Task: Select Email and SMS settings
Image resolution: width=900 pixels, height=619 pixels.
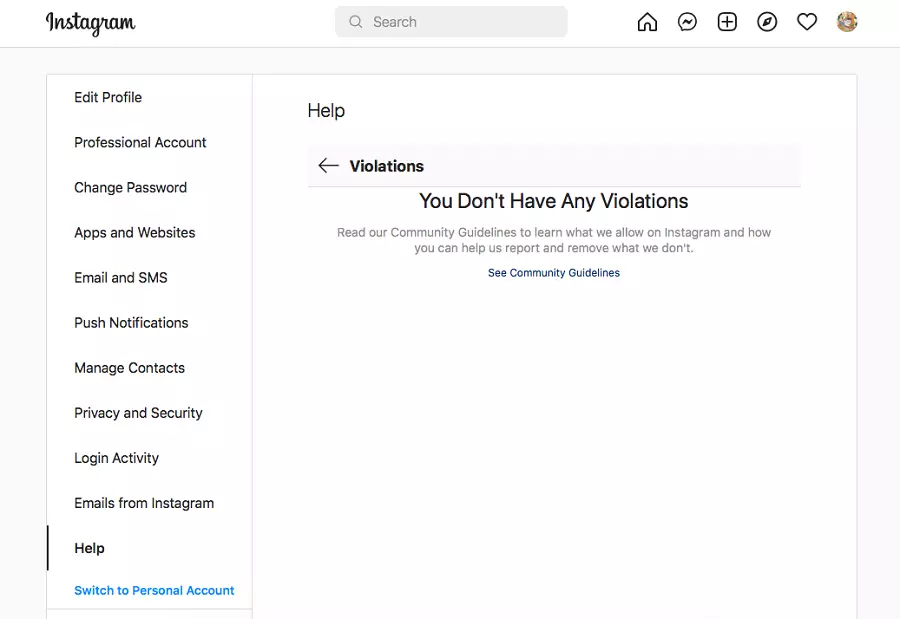Action: pyautogui.click(x=120, y=277)
